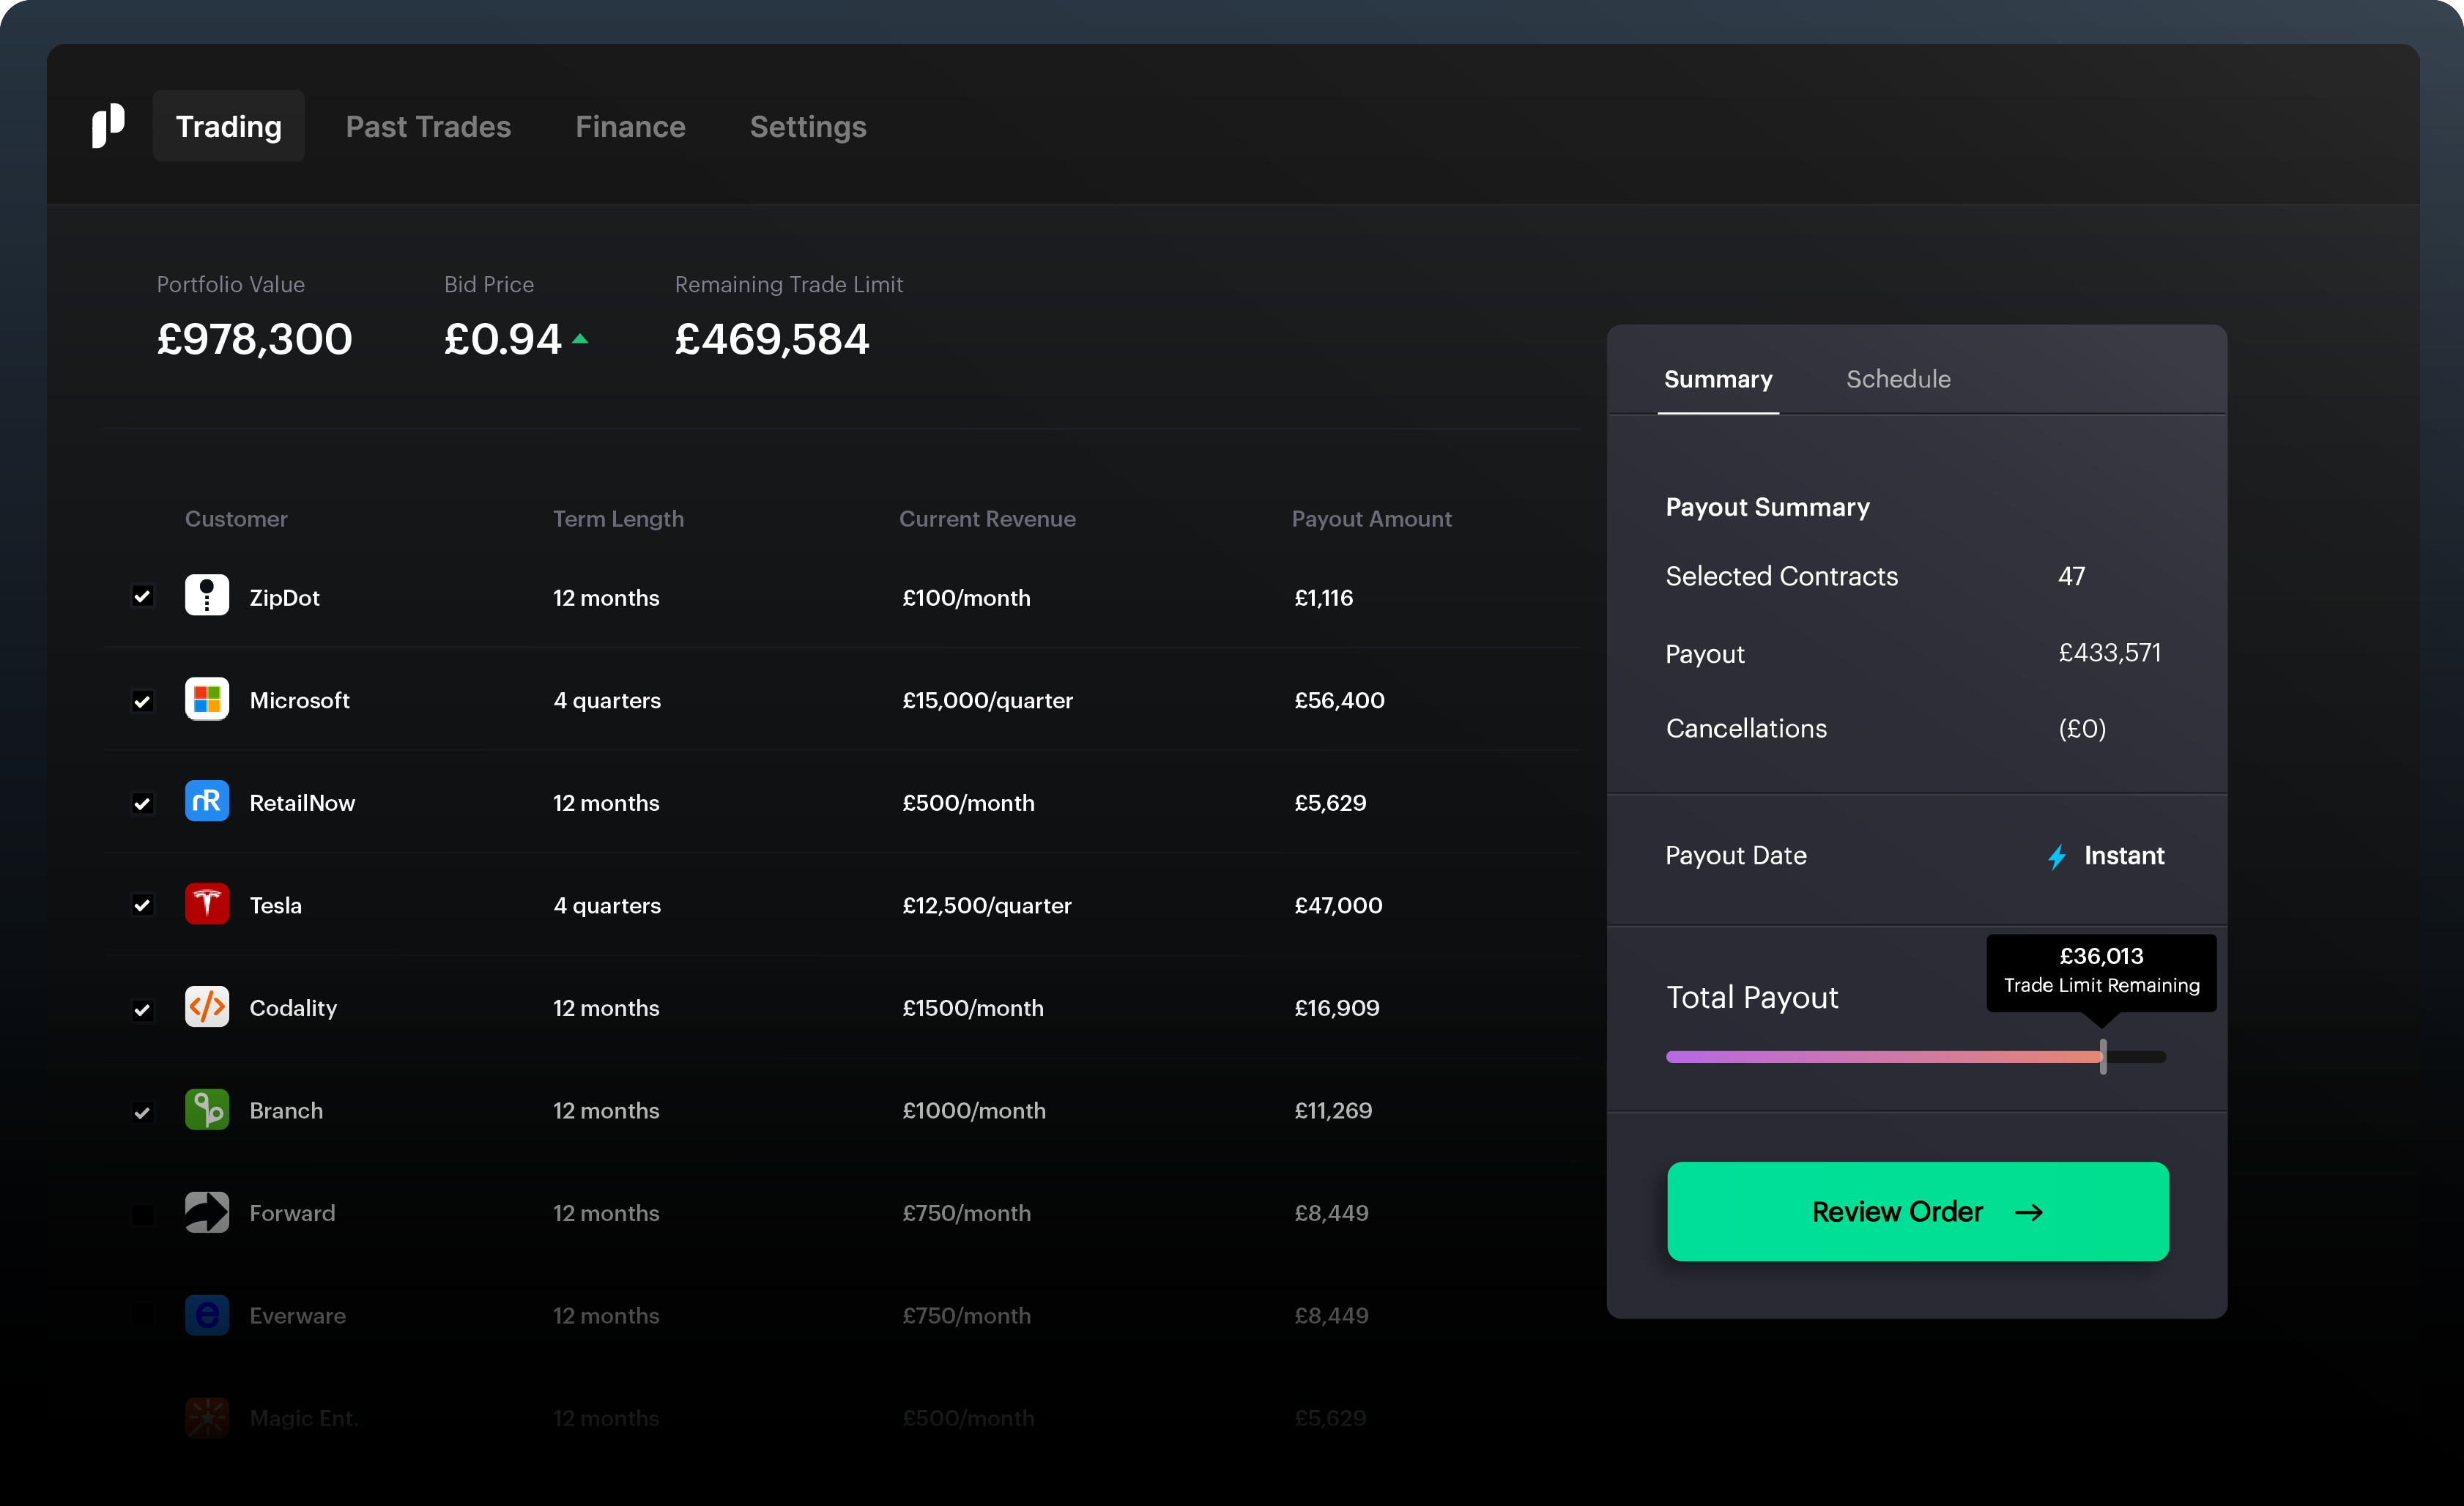Click the £469,584 Remaining Trade Limit value
Screen dimensions: 2464x1506
click(x=772, y=339)
